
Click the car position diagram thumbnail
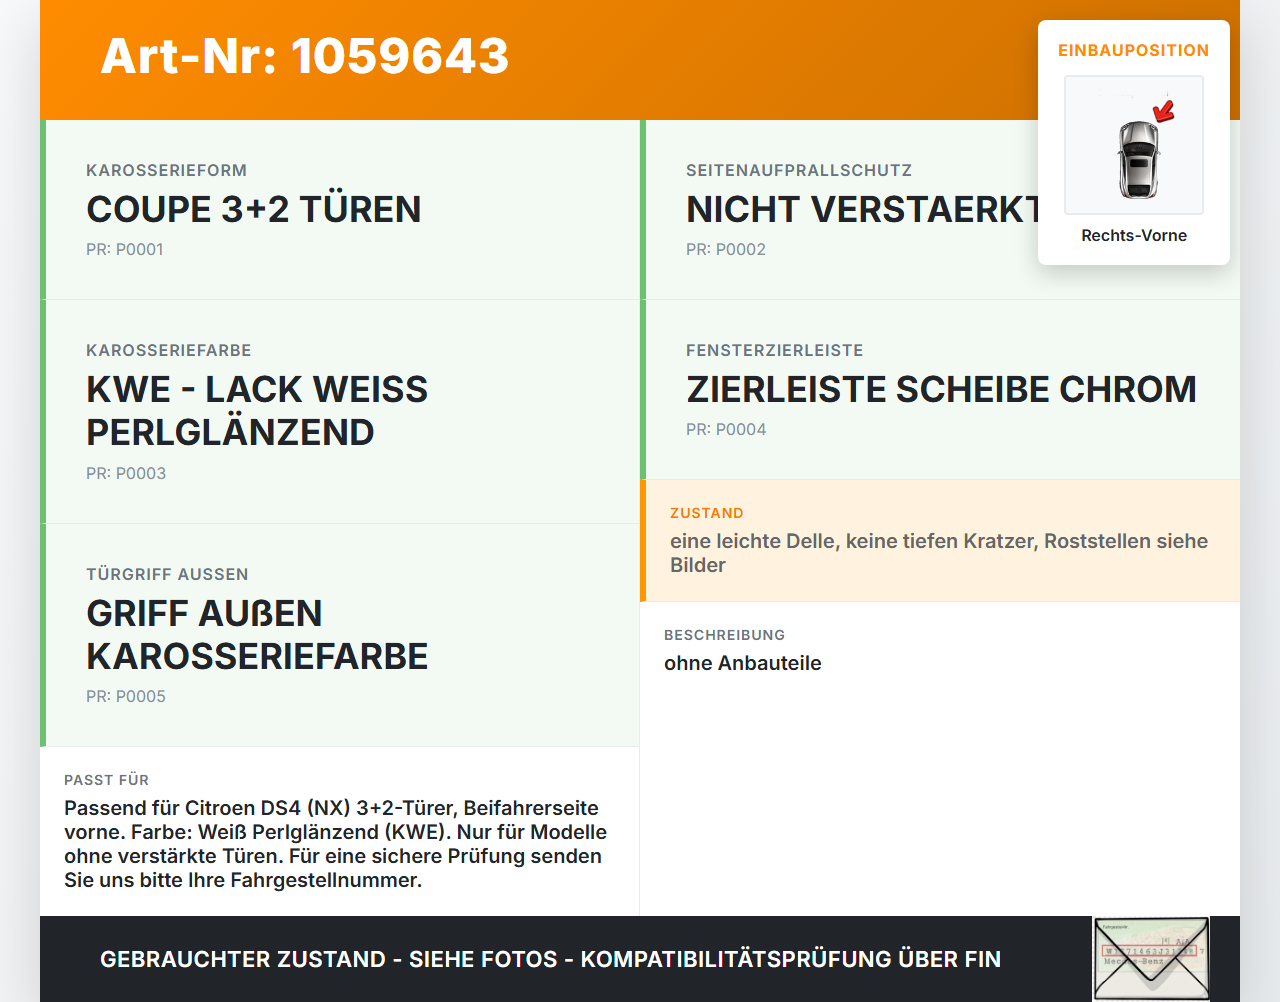point(1134,145)
